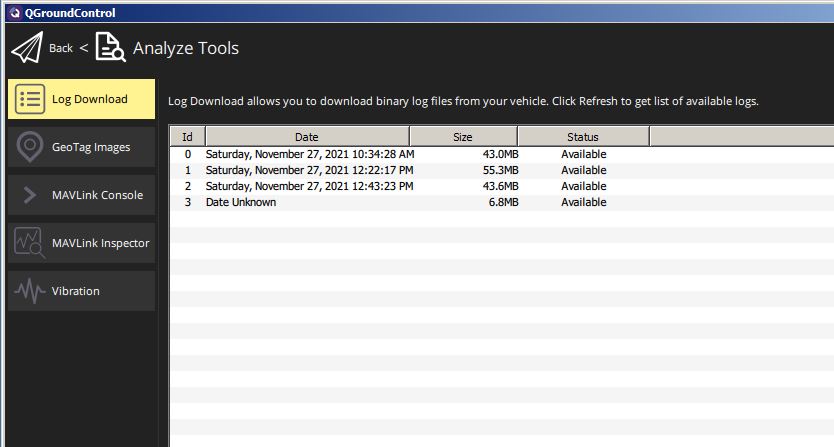834x447 pixels.
Task: Click the 6.8MB size cell
Action: (x=503, y=202)
